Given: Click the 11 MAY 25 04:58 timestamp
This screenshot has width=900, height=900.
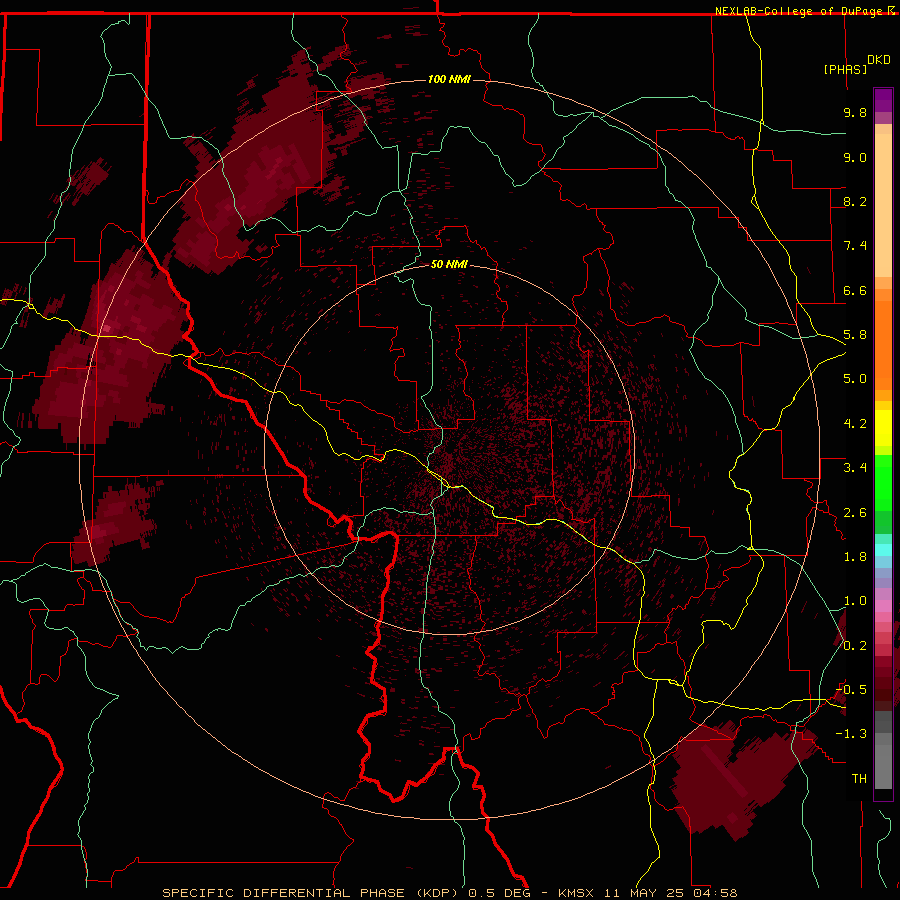Looking at the screenshot, I should pos(670,893).
